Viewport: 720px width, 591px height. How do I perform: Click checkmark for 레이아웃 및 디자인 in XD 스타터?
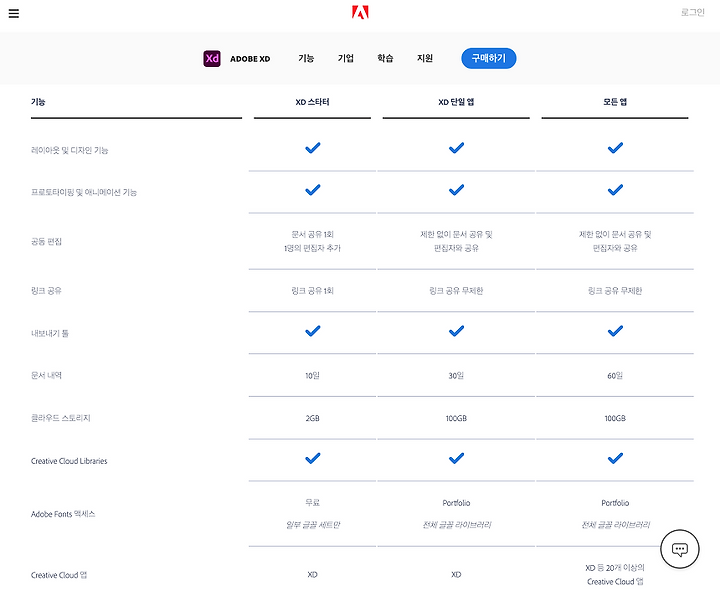(x=313, y=148)
